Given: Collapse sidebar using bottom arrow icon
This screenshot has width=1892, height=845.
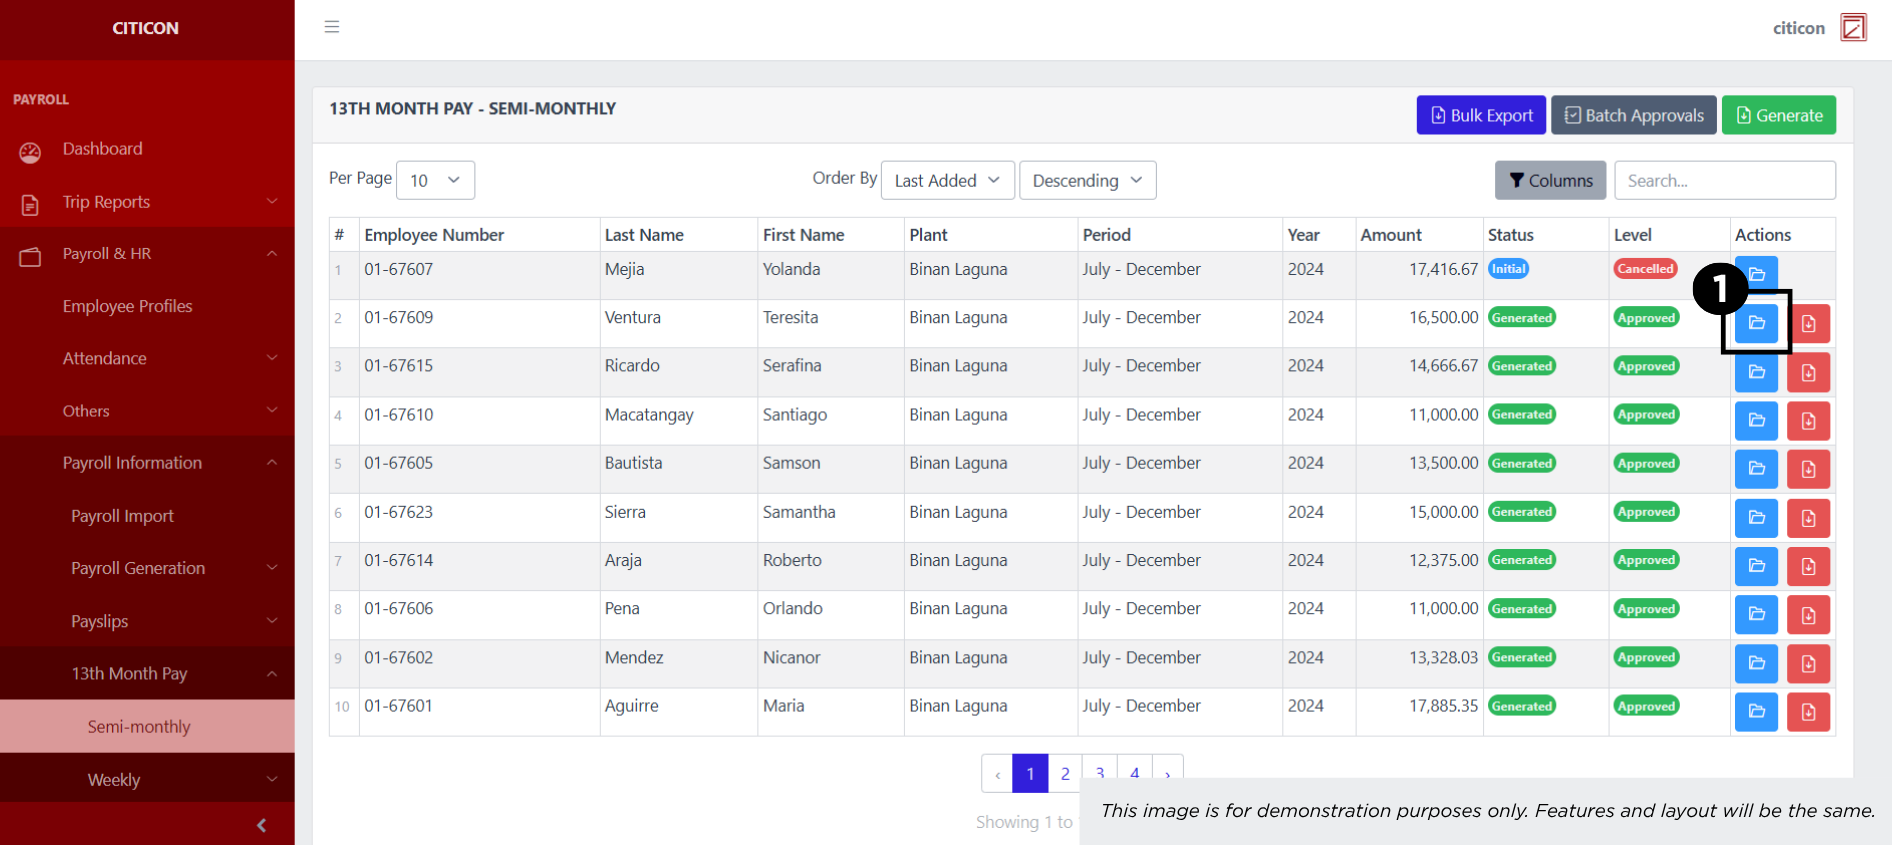Looking at the screenshot, I should [261, 825].
